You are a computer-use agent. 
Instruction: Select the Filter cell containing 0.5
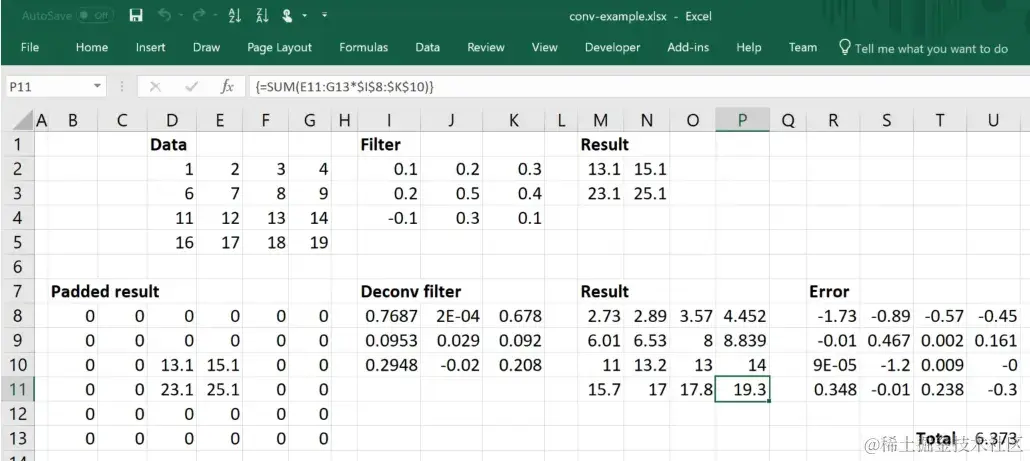coord(452,194)
